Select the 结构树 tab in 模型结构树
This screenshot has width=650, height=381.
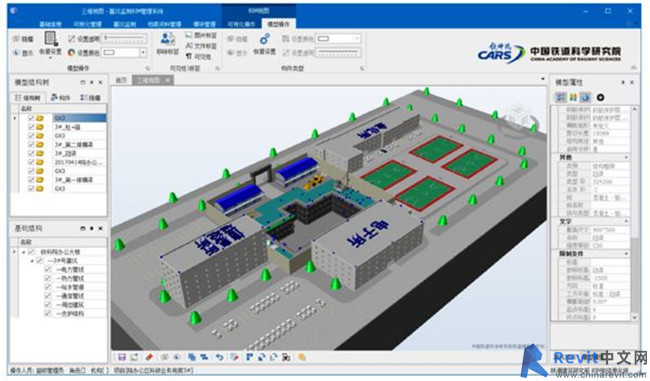28,98
